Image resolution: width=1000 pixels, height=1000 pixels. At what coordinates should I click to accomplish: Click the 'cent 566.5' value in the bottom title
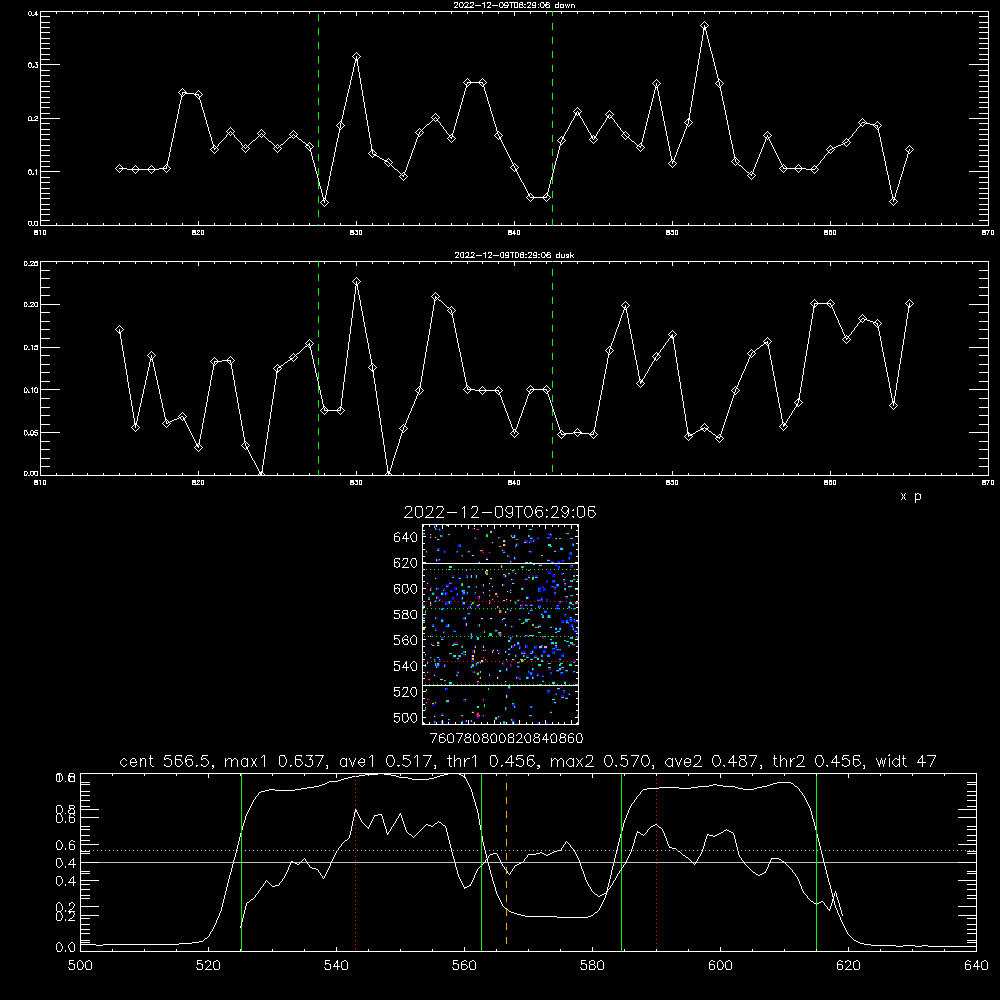(165, 761)
